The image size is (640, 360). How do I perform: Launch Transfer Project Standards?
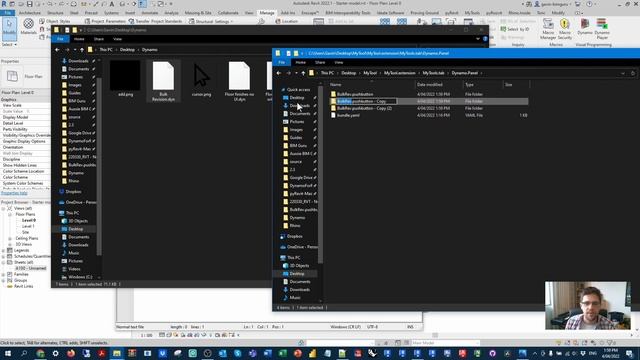[155, 21]
